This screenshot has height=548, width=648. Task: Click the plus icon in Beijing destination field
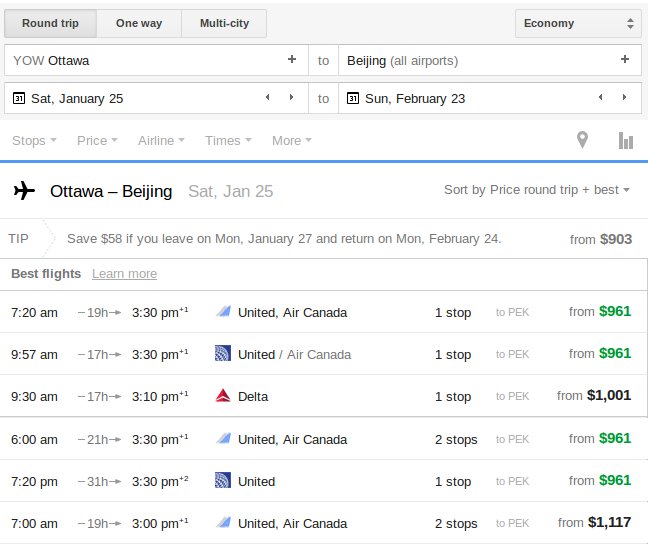click(625, 60)
